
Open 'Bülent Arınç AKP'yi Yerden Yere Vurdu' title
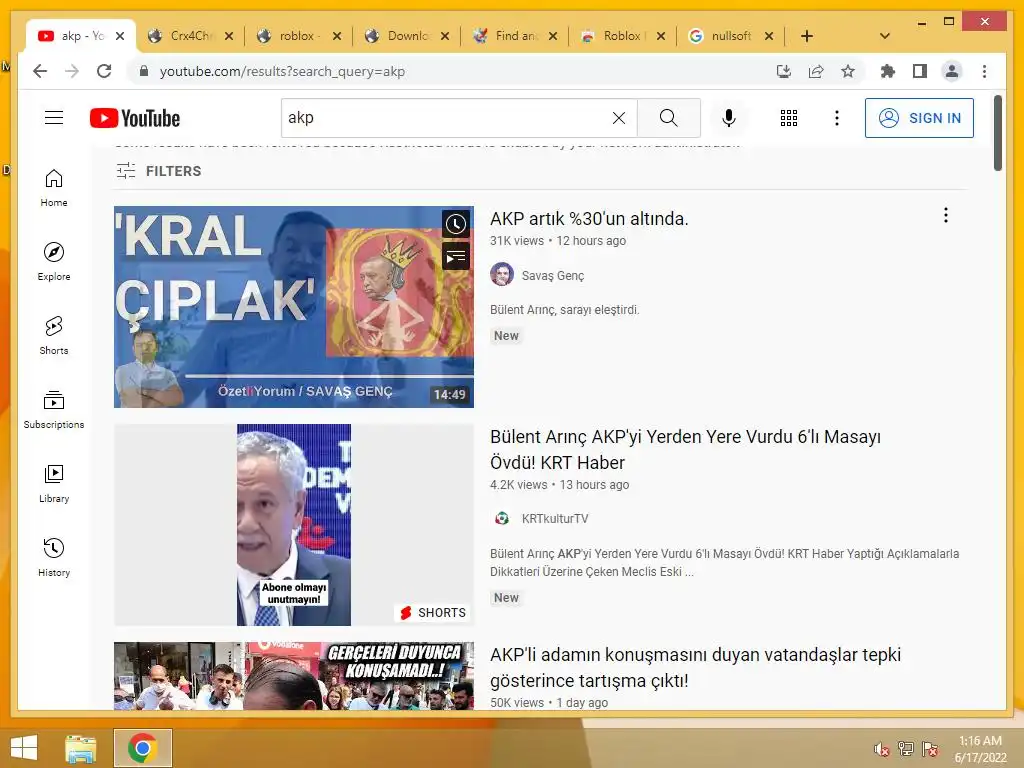(685, 449)
